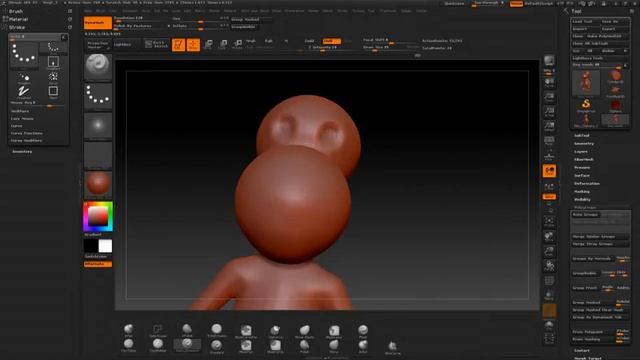
Task: Expand the Geometry subpalette
Action: pyautogui.click(x=584, y=144)
